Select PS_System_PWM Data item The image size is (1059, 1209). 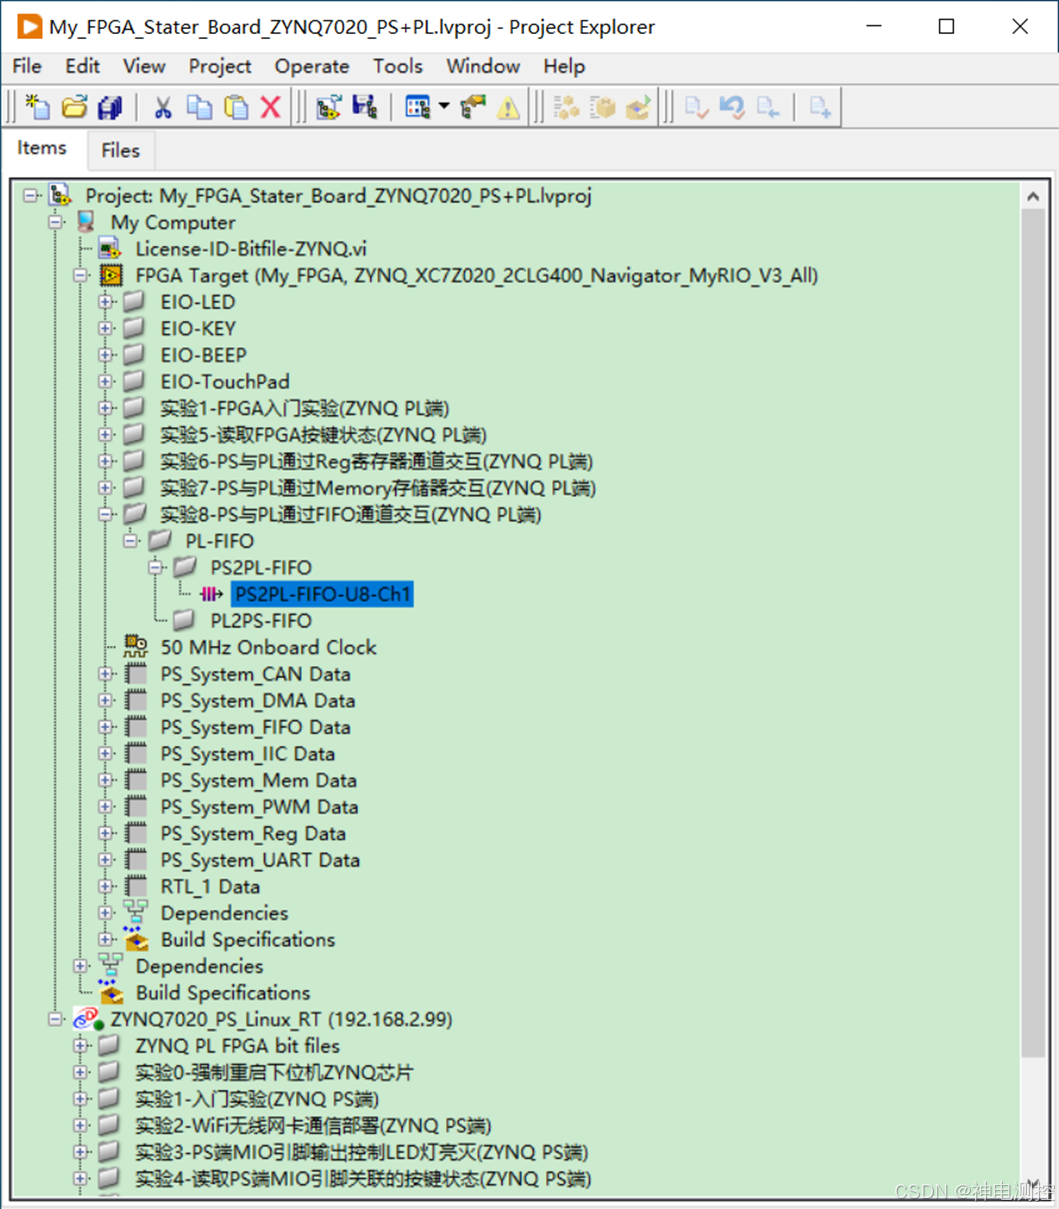click(259, 807)
